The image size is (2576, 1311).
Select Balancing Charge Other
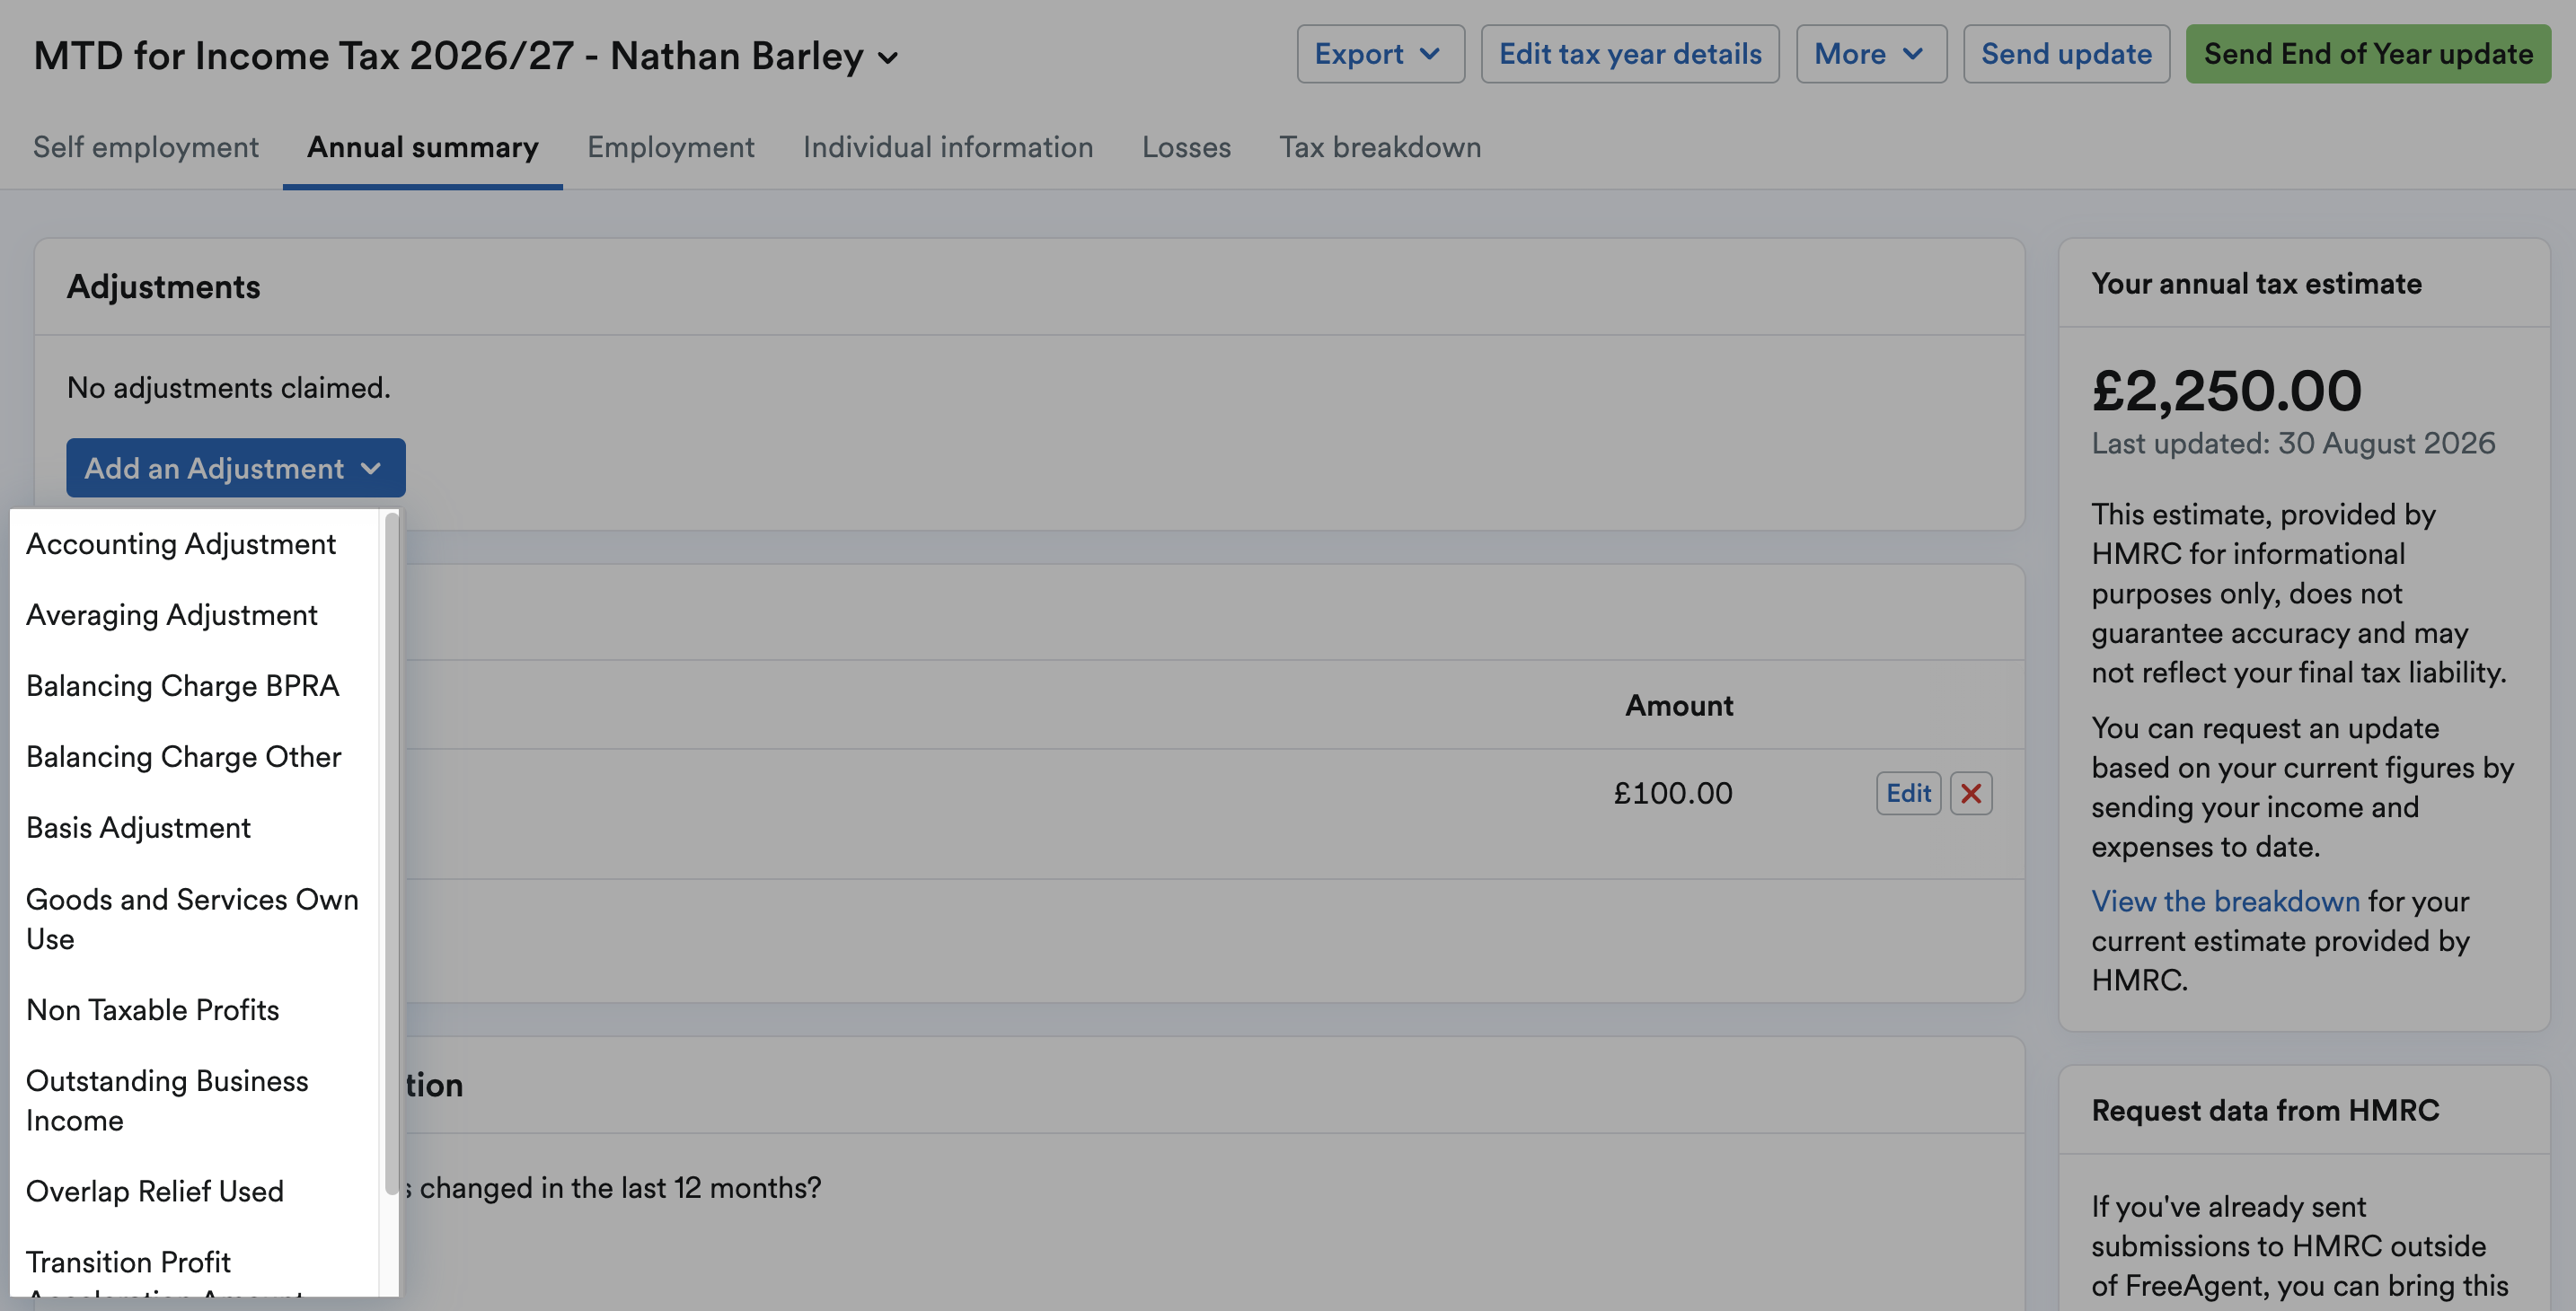(195, 757)
